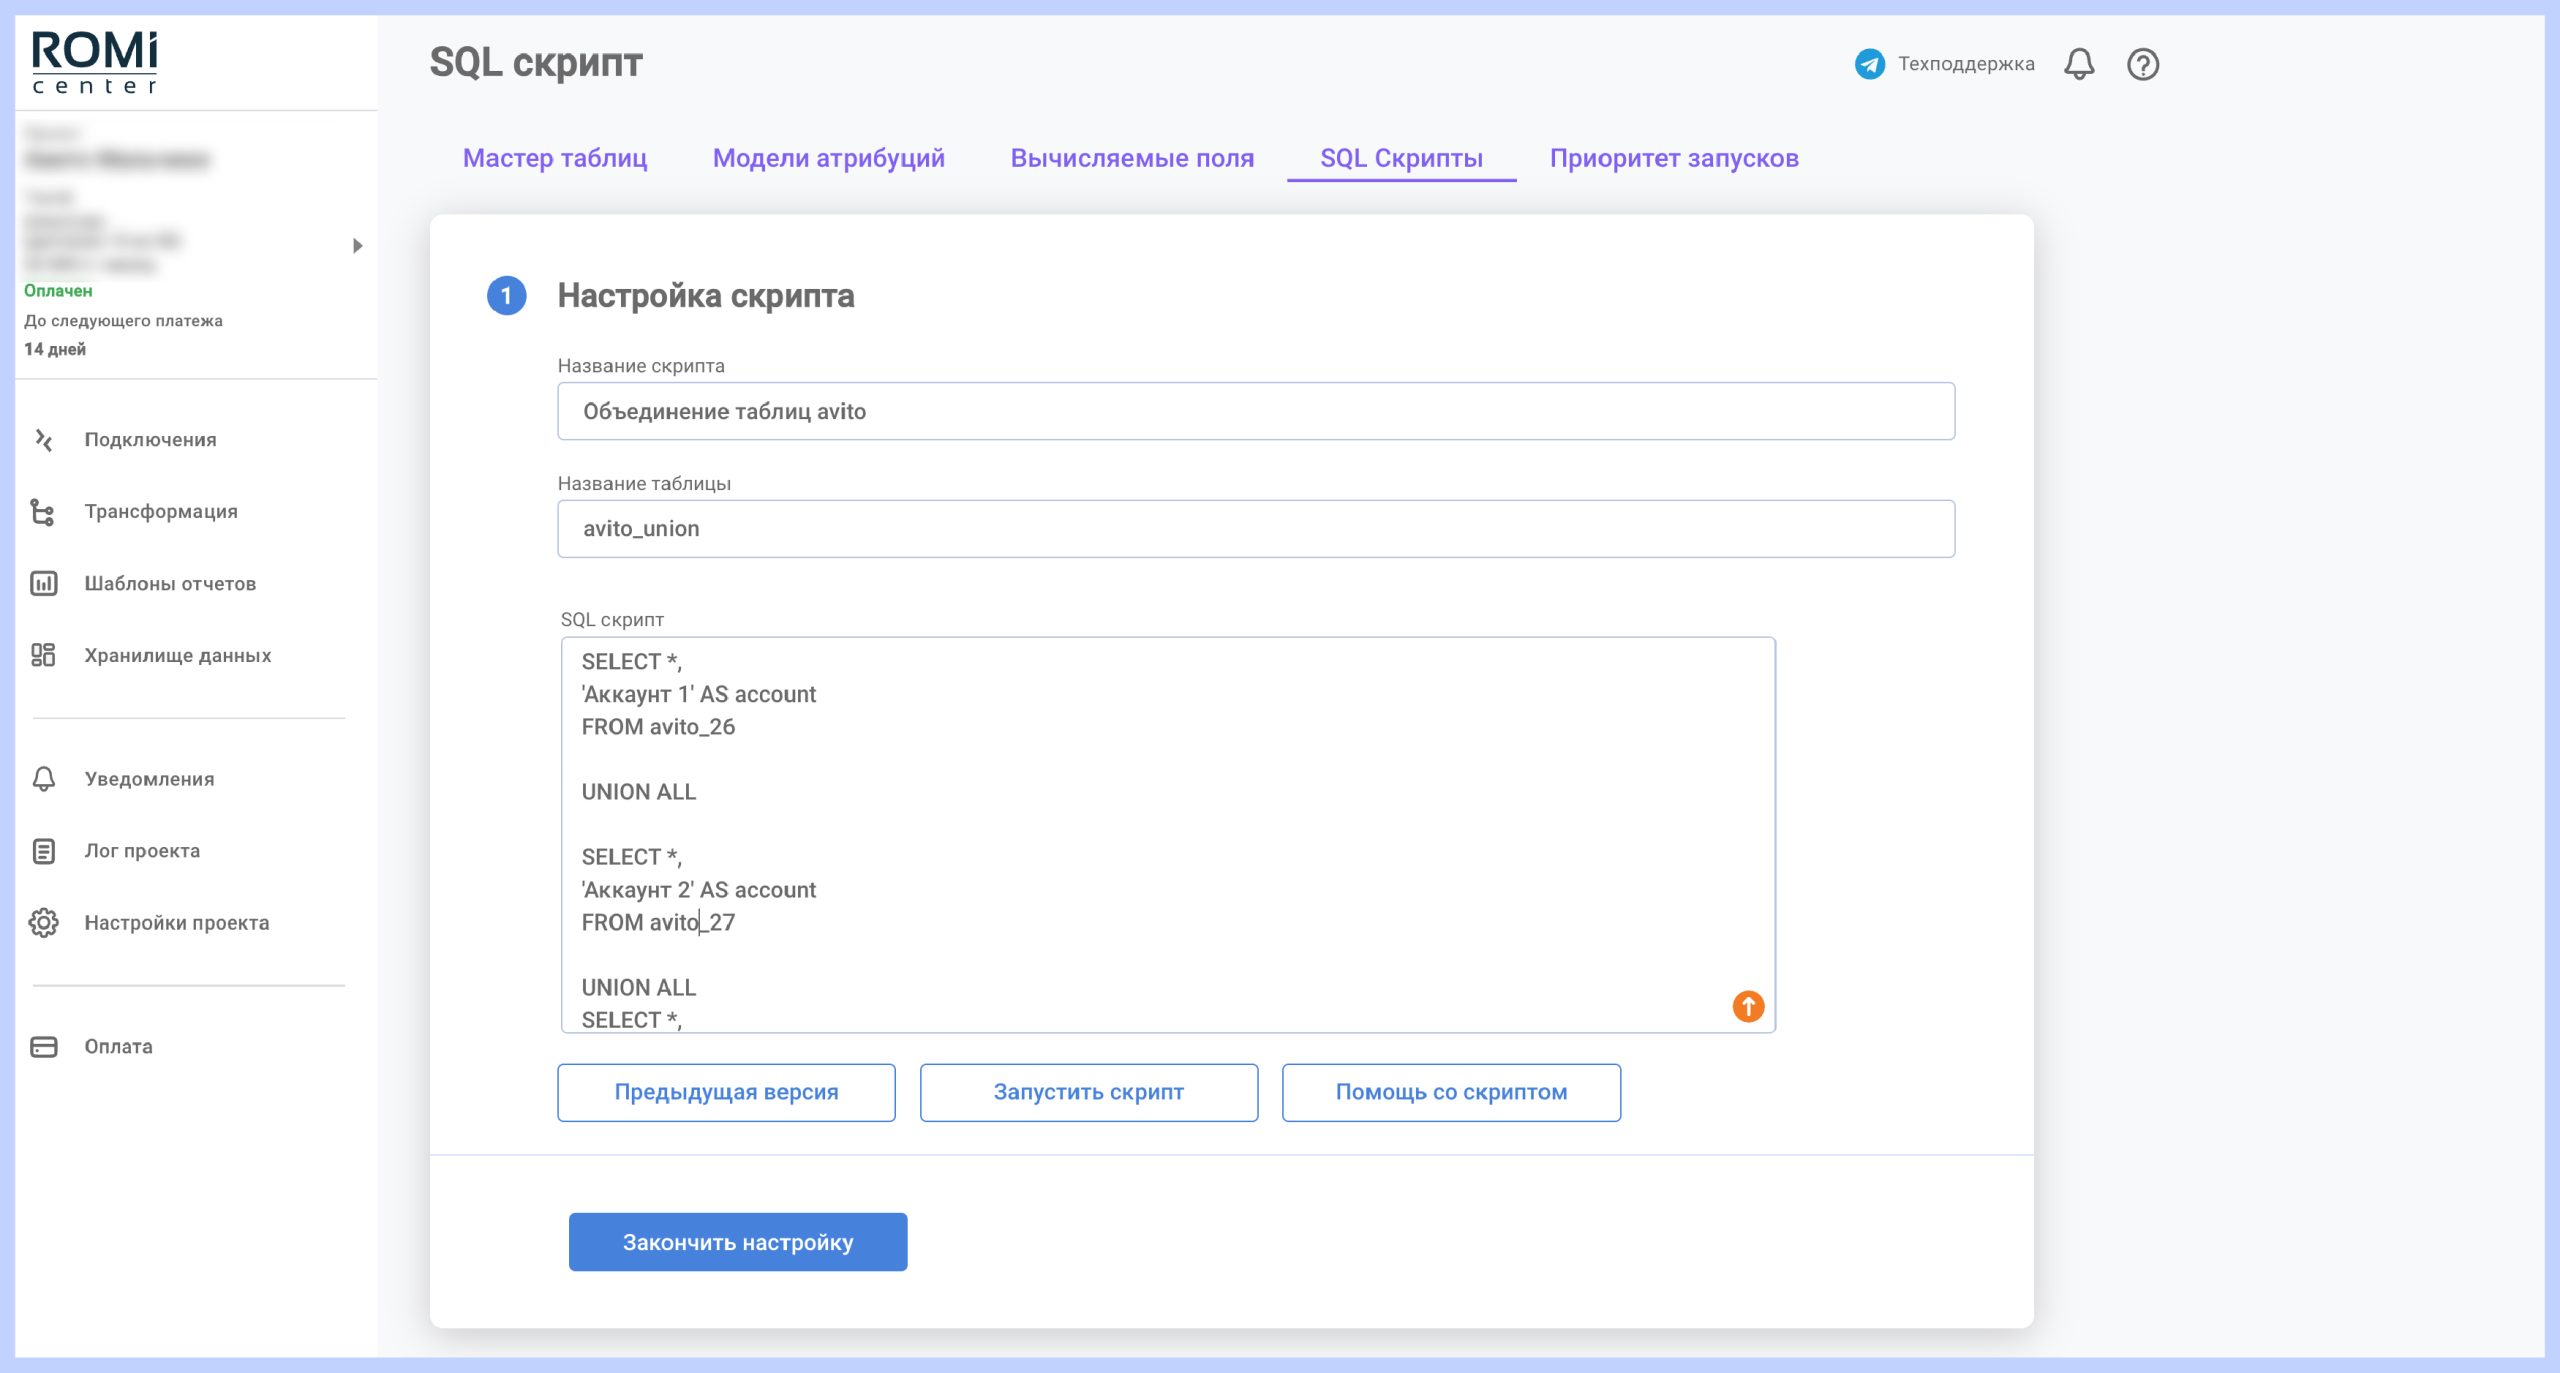Click the Предыдущая версия button
The image size is (2560, 1373).
point(726,1092)
